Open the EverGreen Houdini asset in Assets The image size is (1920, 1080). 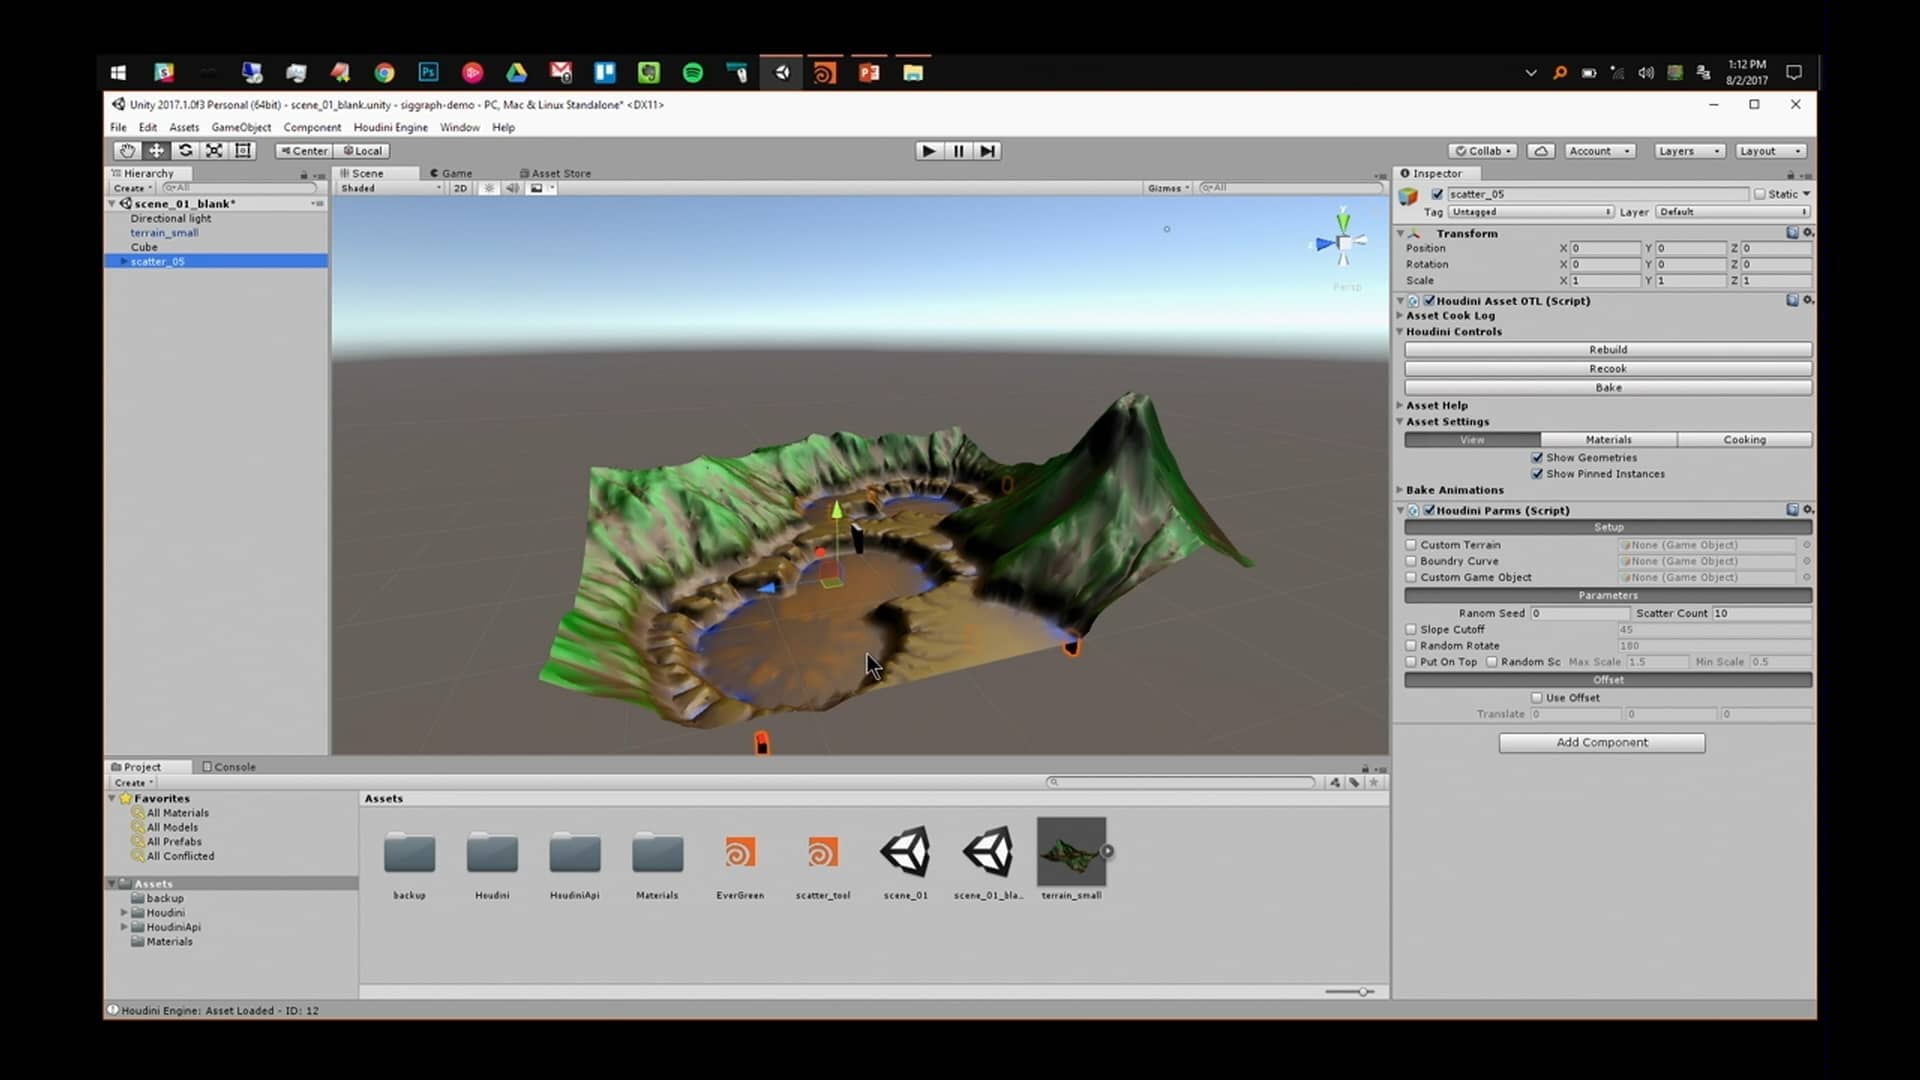pyautogui.click(x=739, y=852)
